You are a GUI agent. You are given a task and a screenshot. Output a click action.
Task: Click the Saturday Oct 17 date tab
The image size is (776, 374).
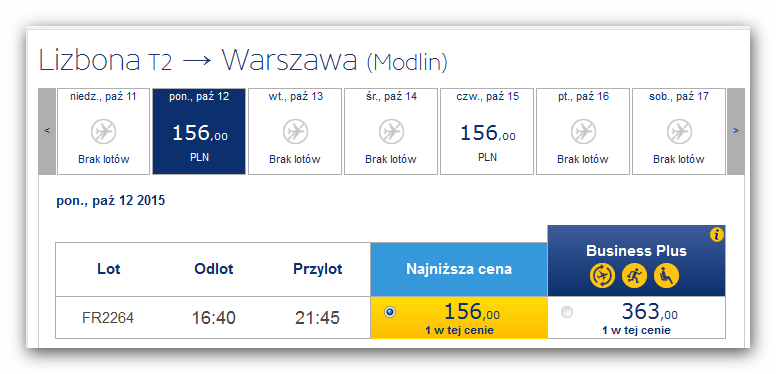click(679, 131)
